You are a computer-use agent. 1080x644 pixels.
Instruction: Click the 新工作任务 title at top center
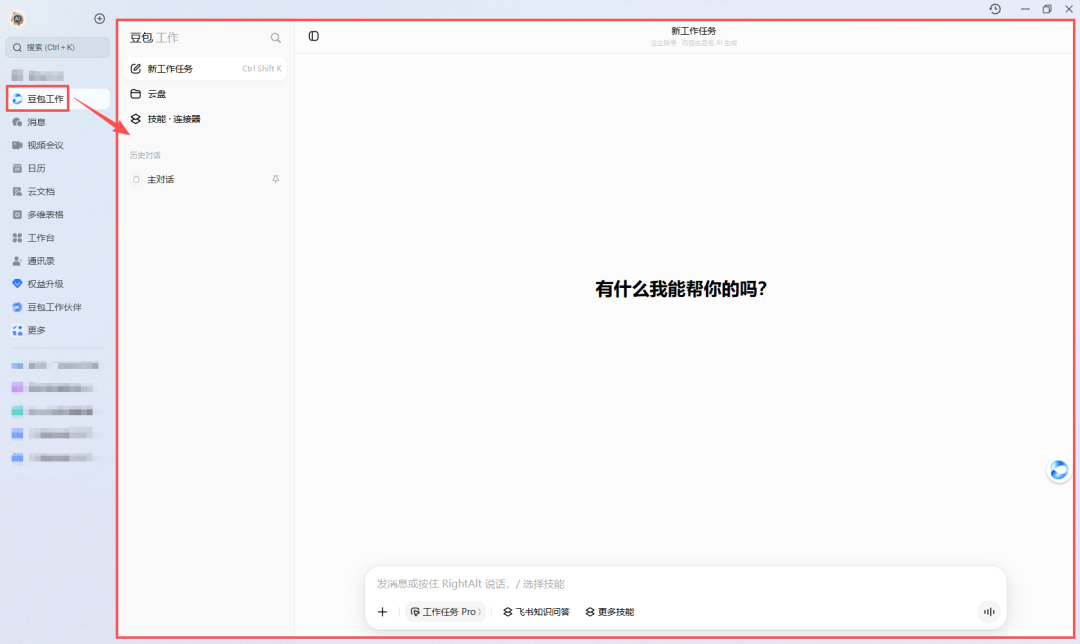click(x=694, y=31)
